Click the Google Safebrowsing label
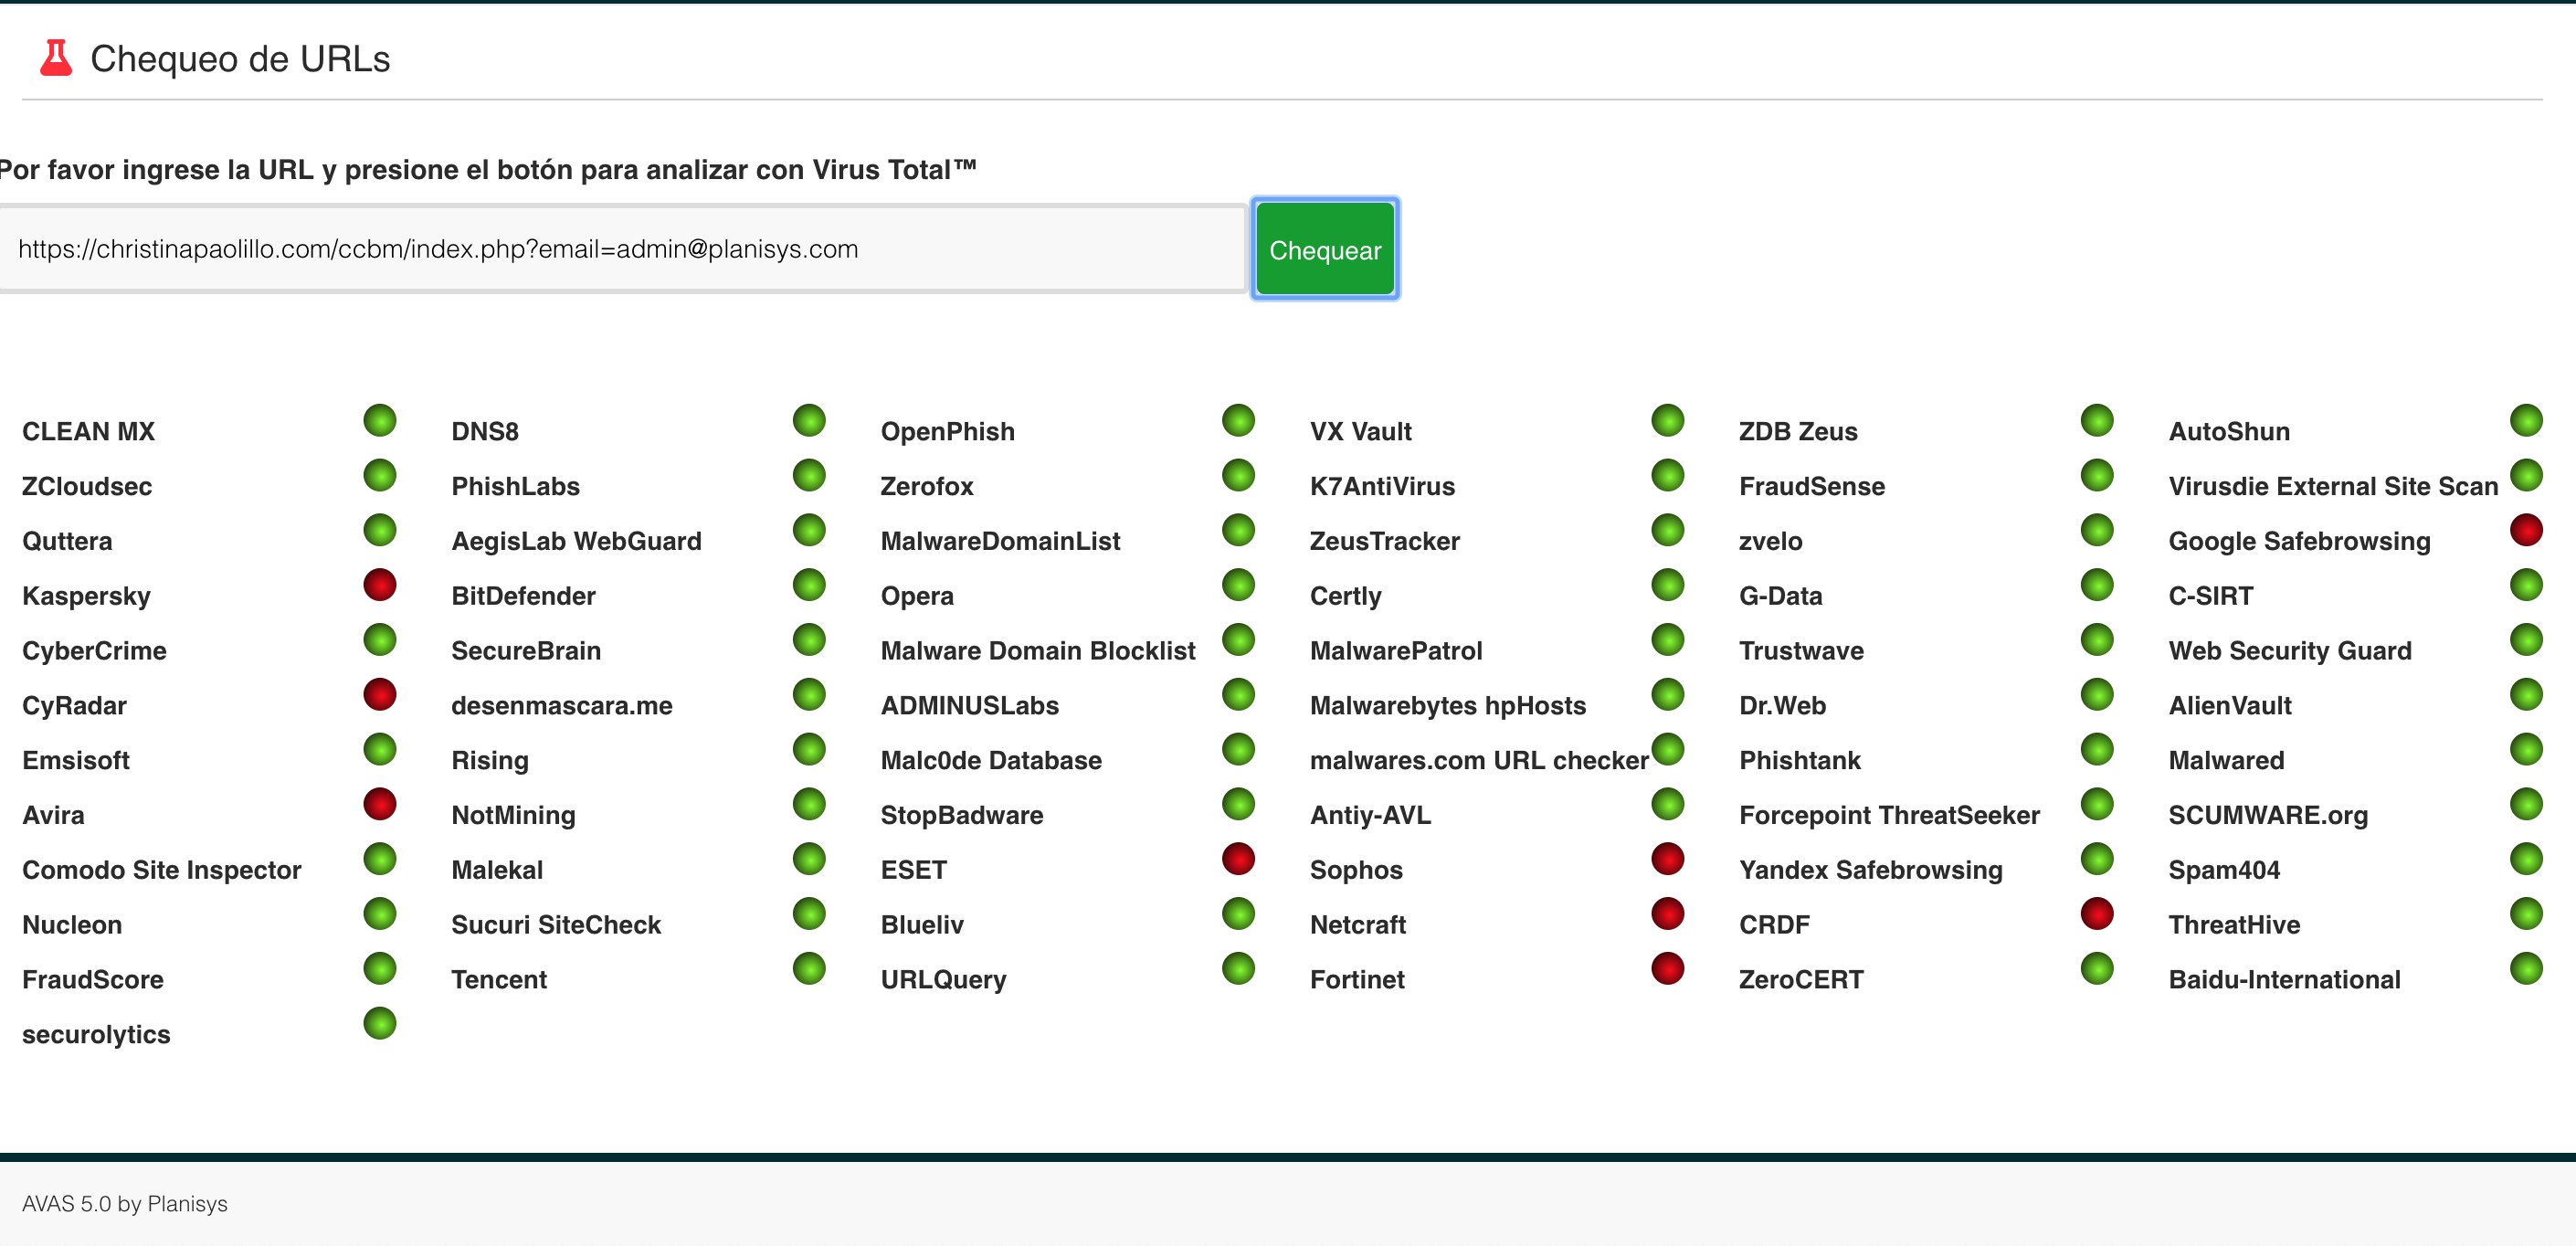The height and width of the screenshot is (1246, 2576). pyautogui.click(x=2300, y=541)
